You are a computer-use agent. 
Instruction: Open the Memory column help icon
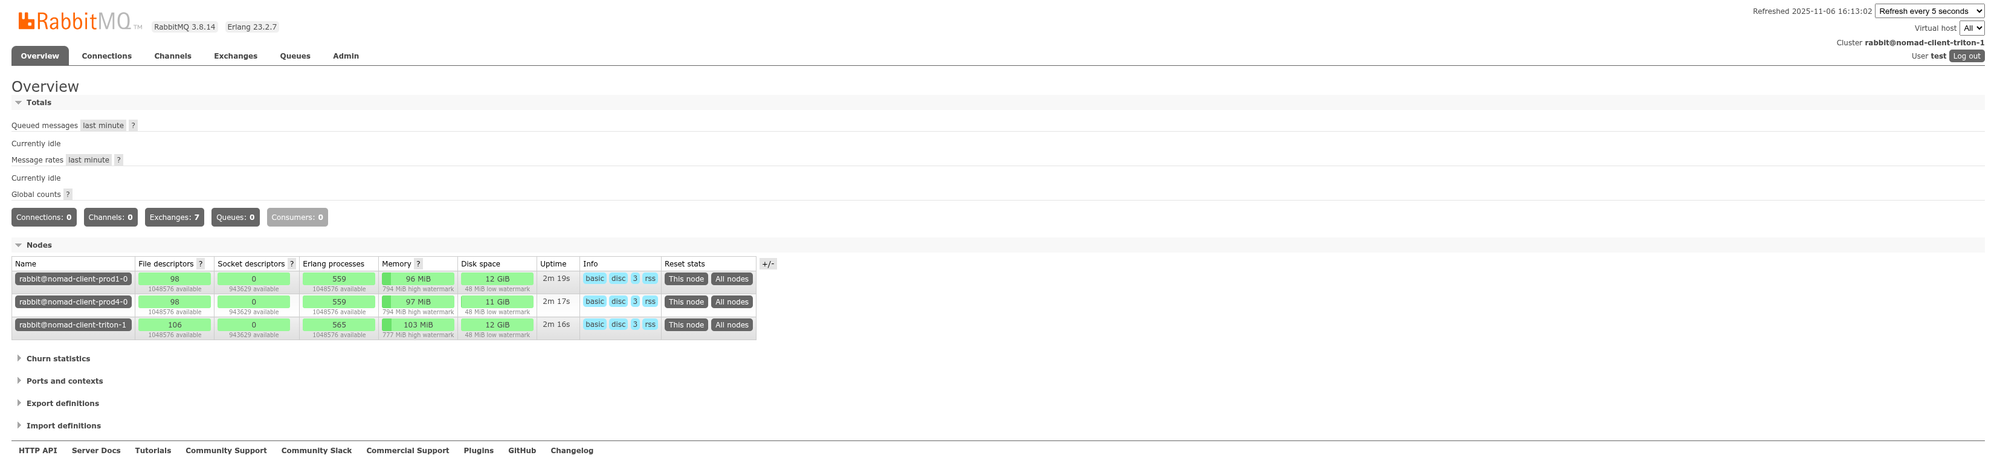418,264
